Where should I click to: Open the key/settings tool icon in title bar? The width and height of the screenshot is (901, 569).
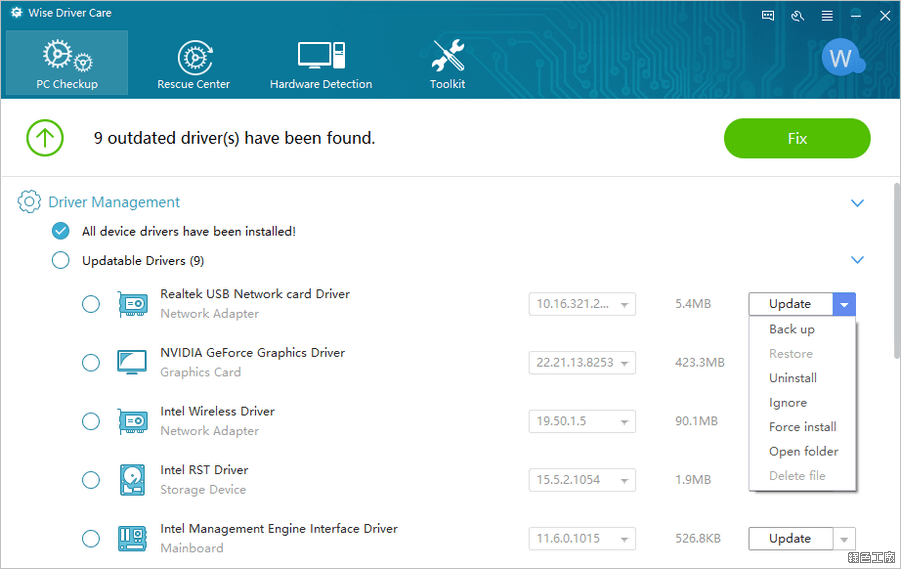point(797,16)
